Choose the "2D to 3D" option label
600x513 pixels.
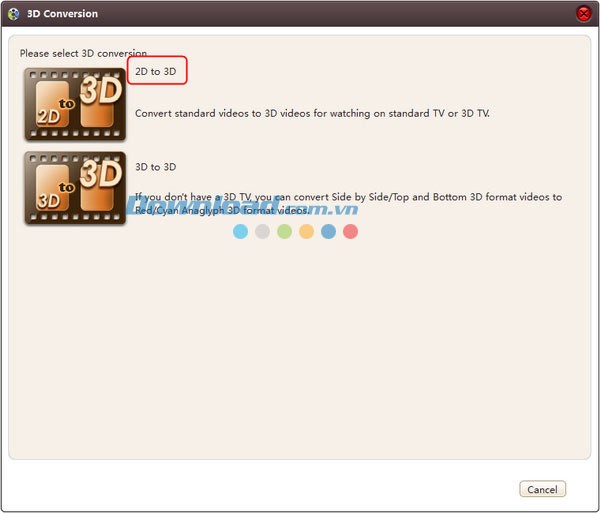pos(156,71)
